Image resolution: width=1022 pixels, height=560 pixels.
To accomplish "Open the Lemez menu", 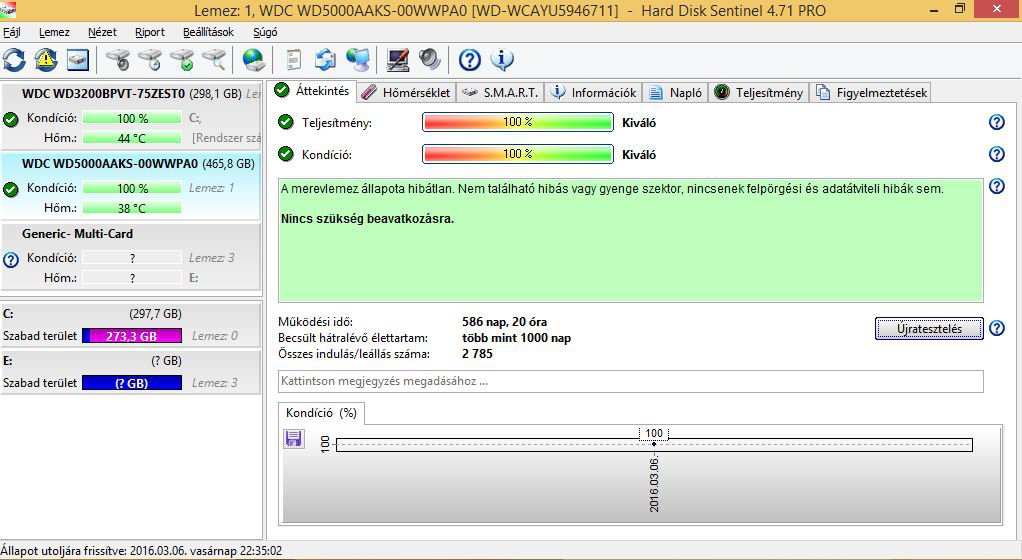I will tap(54, 32).
